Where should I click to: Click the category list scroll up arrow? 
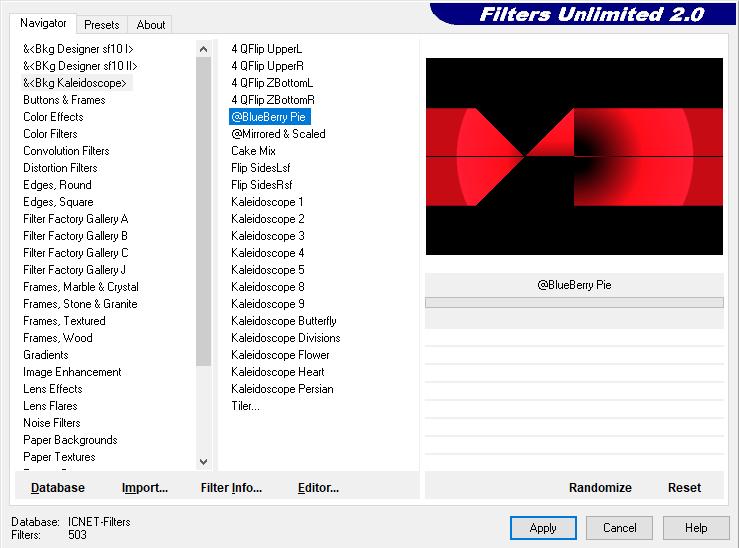coord(204,49)
